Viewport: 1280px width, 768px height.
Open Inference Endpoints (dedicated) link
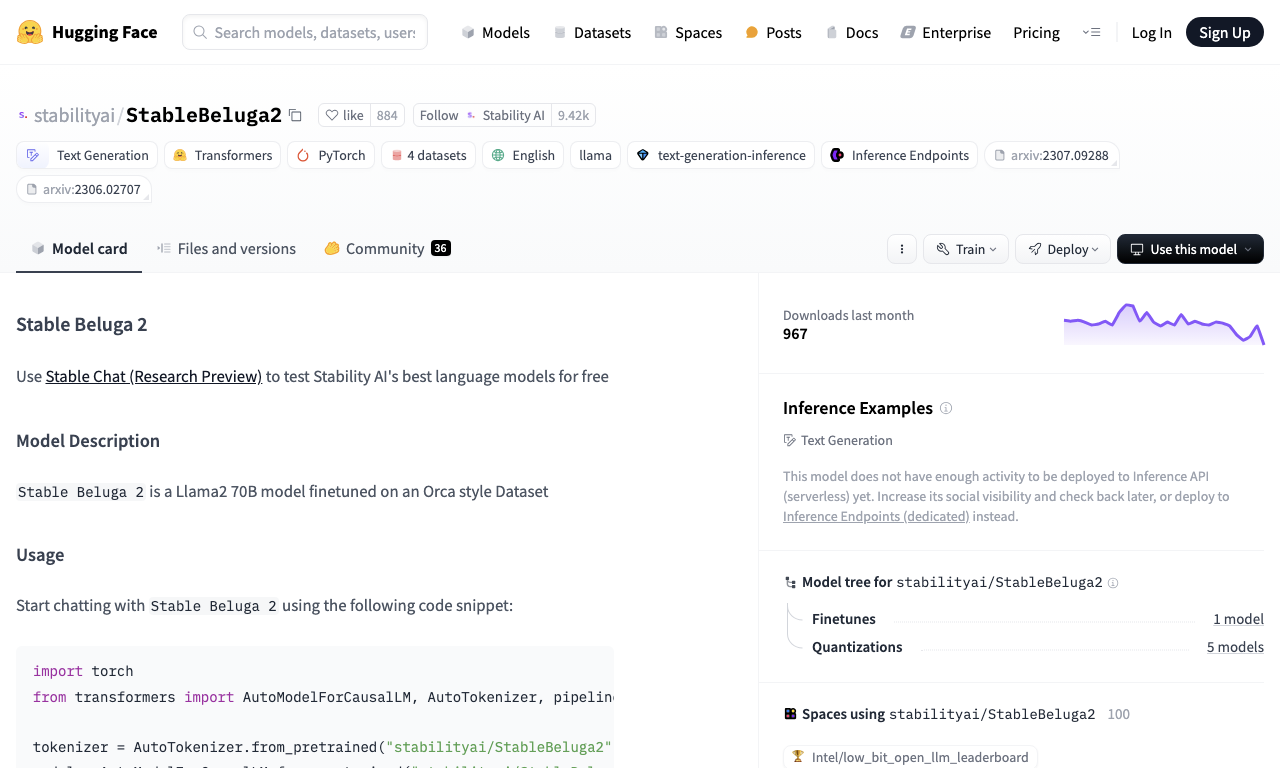tap(876, 516)
